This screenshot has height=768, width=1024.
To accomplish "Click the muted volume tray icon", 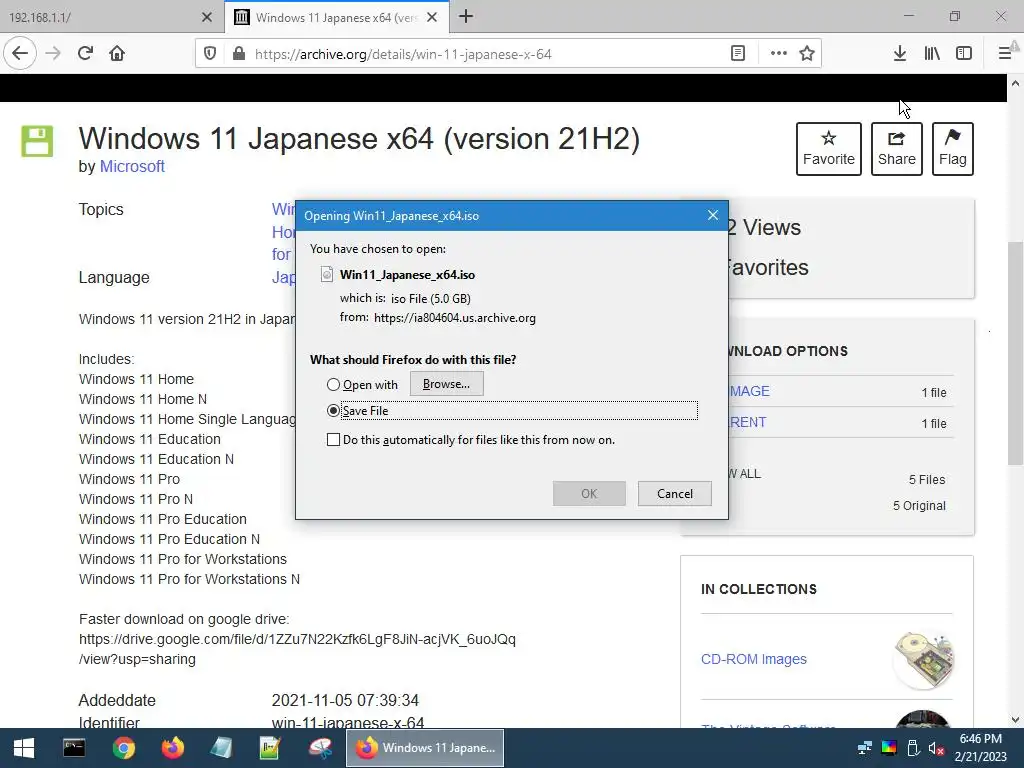I will (x=936, y=748).
